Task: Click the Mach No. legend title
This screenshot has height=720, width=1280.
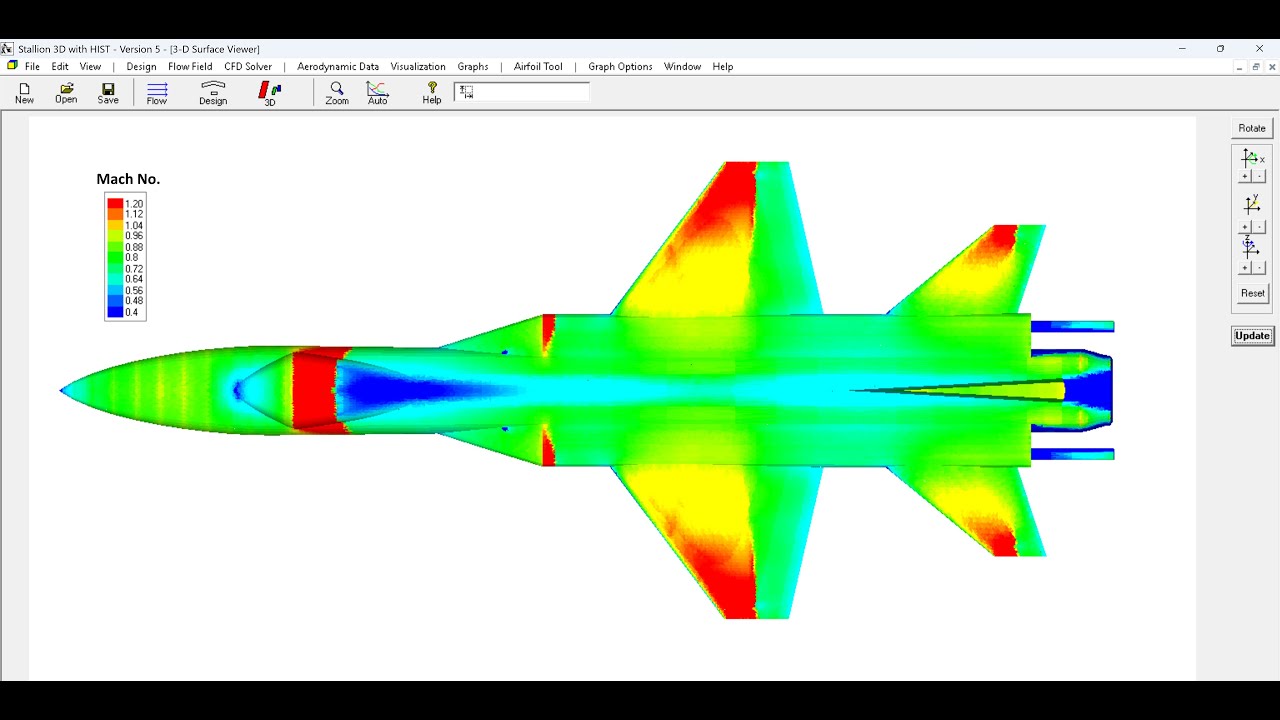Action: tap(128, 179)
